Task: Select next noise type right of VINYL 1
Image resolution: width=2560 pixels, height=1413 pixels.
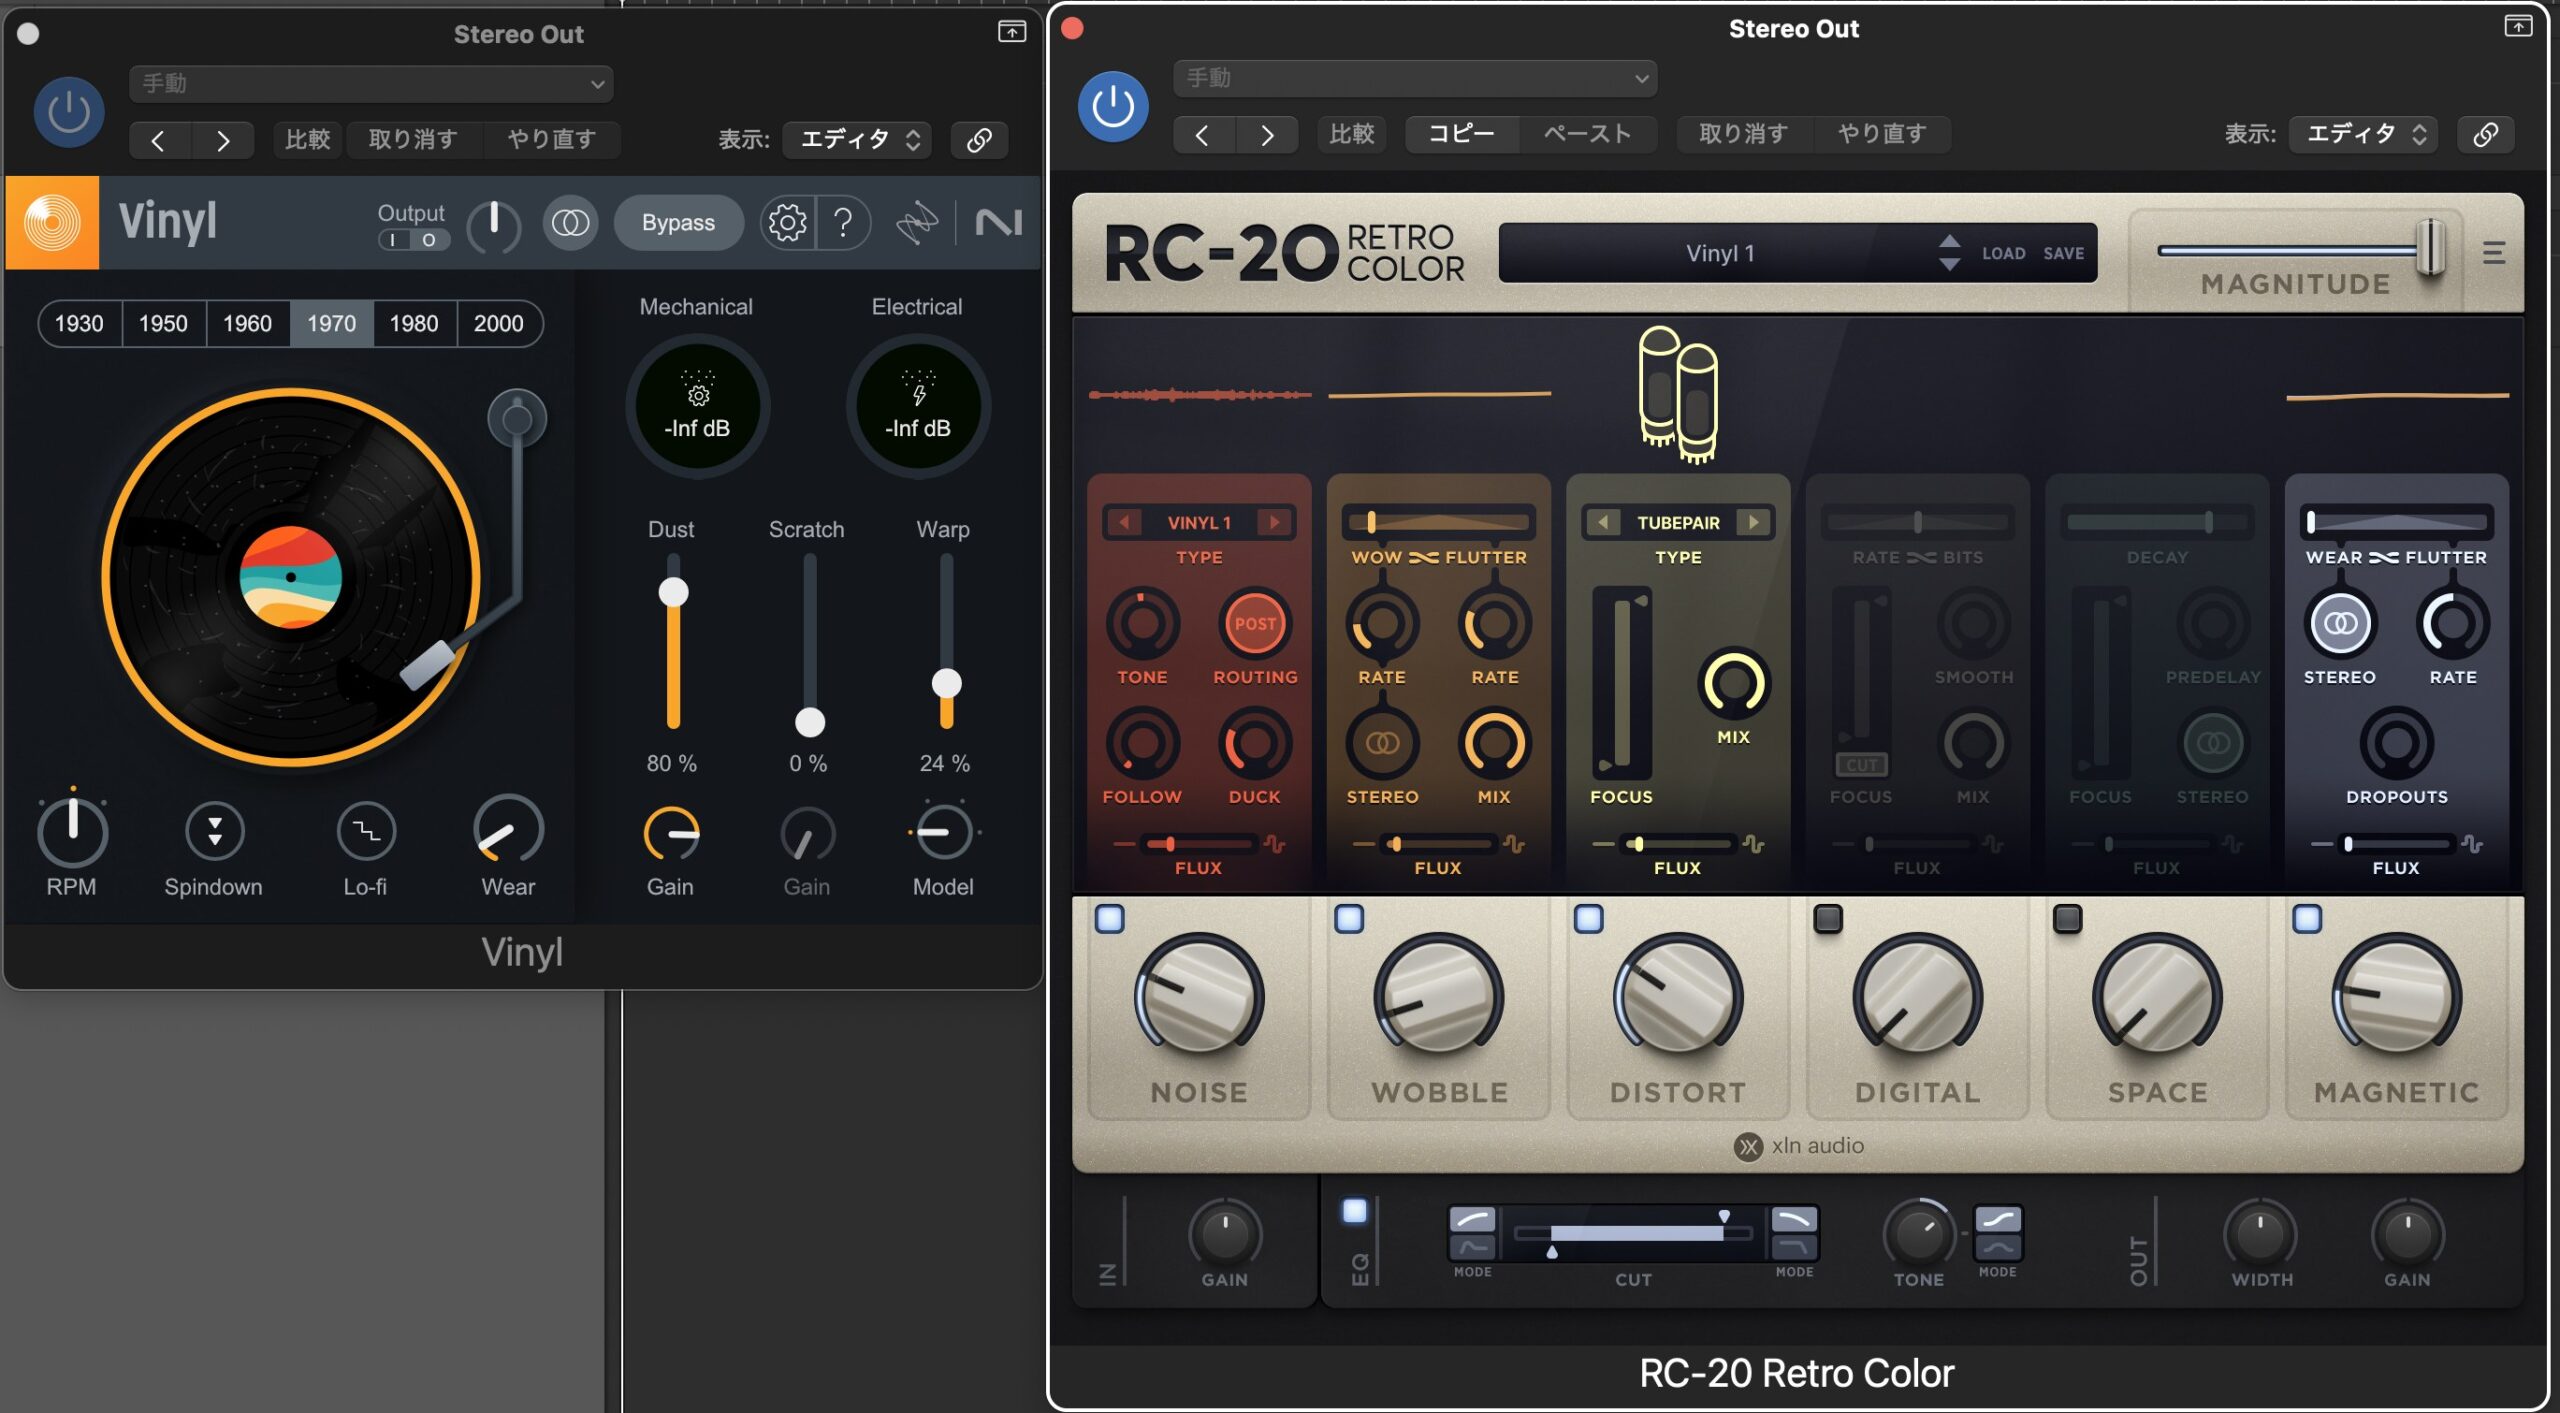Action: pyautogui.click(x=1274, y=522)
